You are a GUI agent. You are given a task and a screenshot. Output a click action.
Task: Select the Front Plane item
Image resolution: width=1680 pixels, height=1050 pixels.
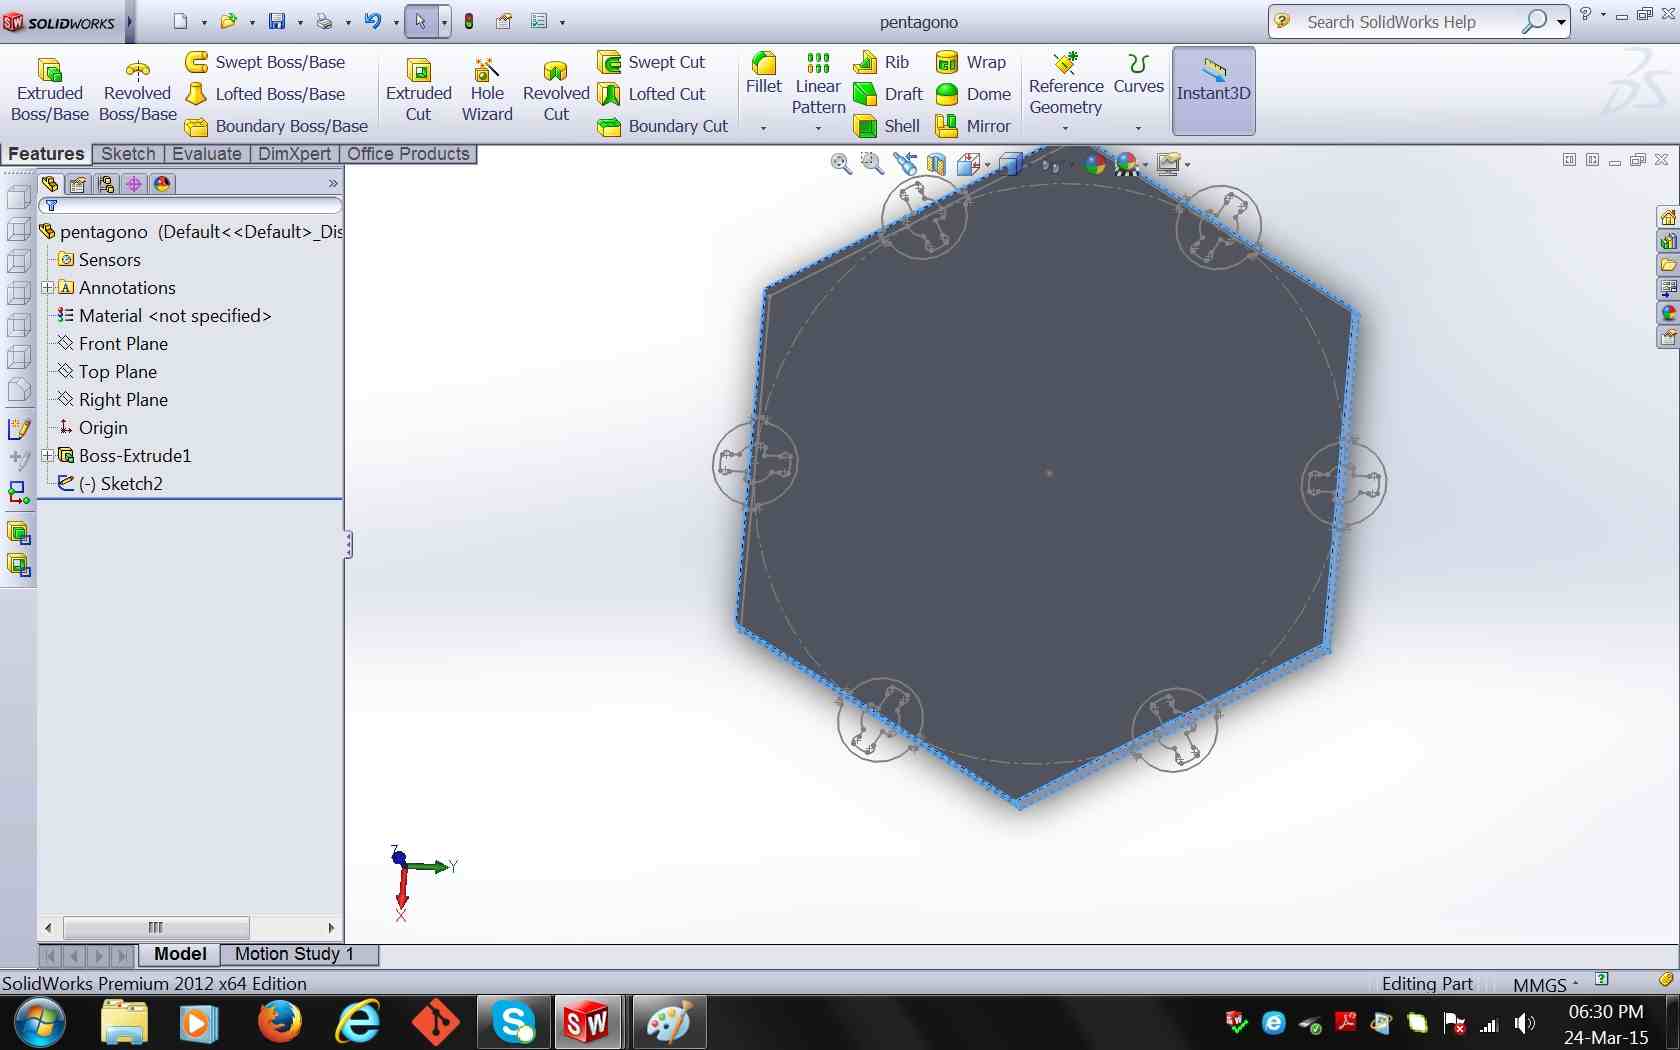[x=123, y=344]
